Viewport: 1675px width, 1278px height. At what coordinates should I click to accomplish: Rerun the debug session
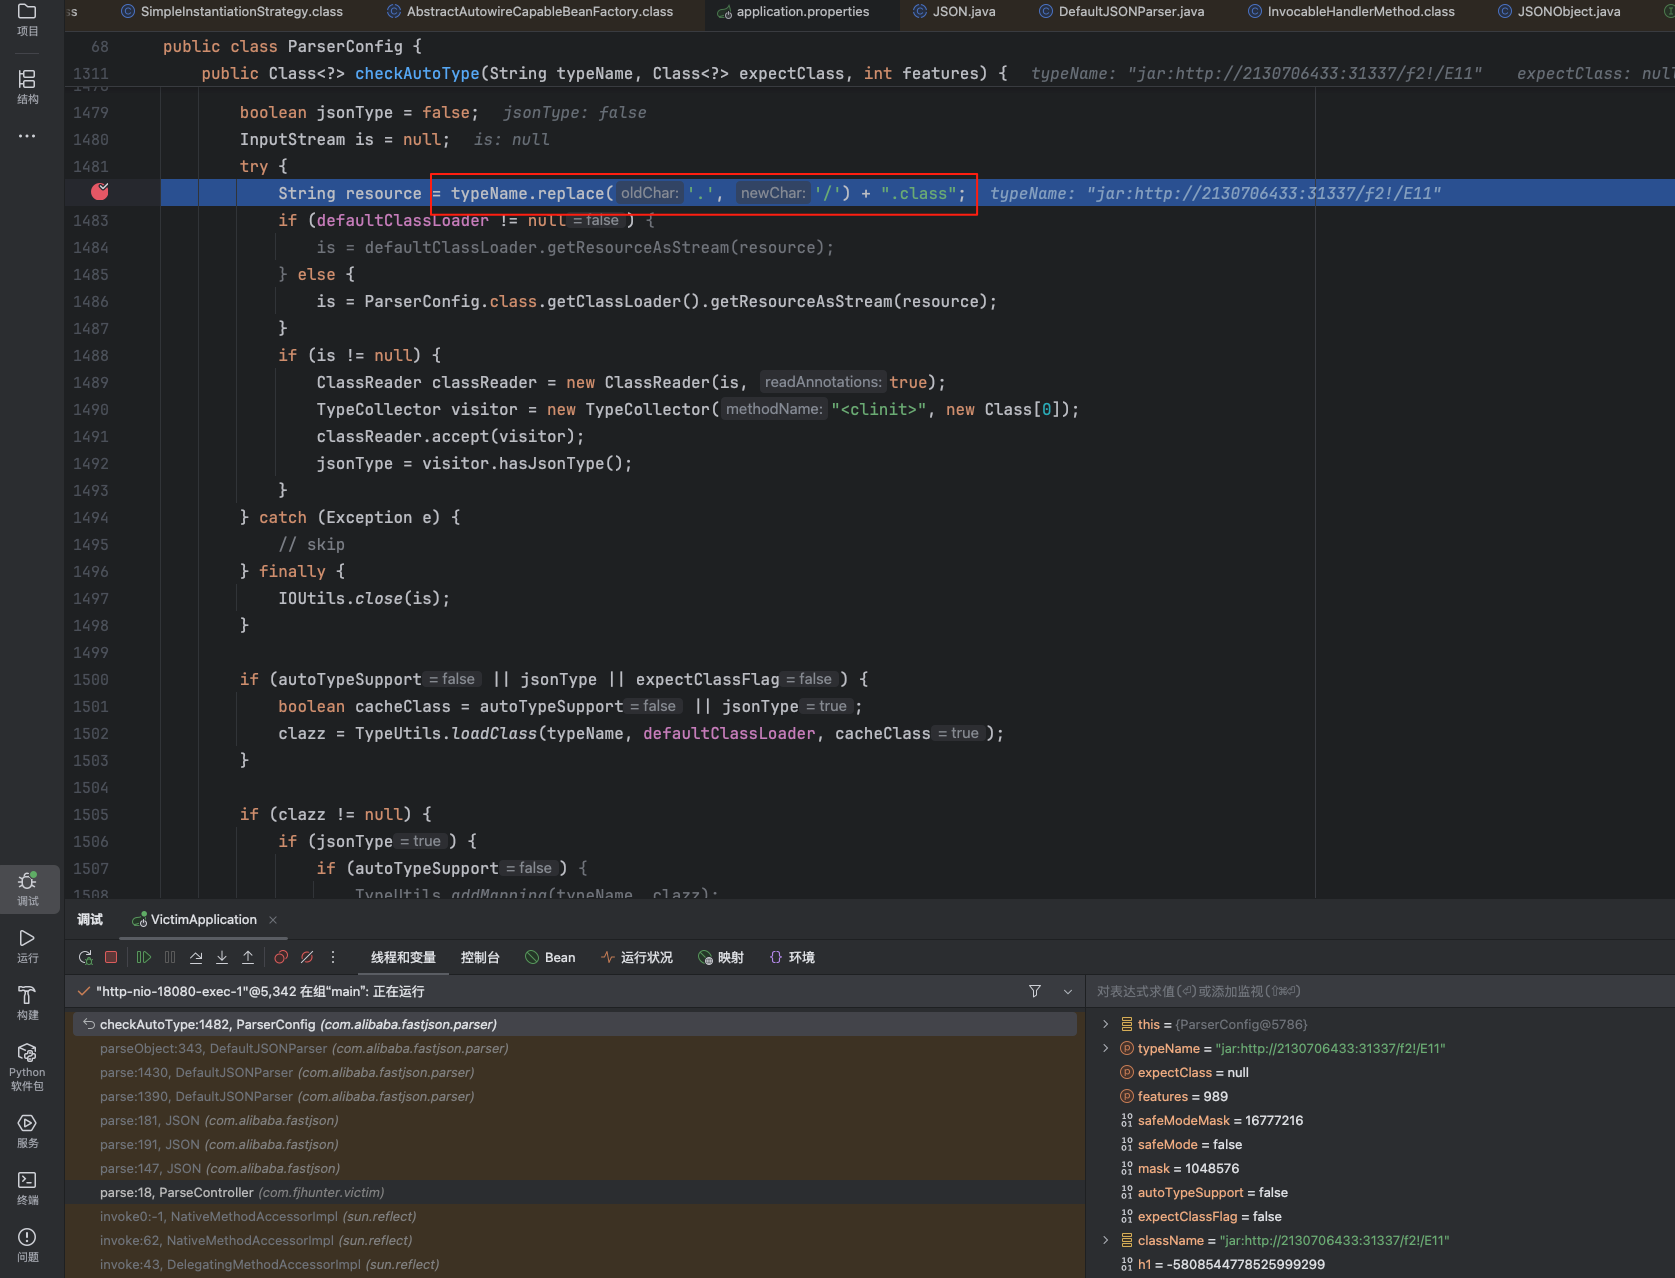(86, 957)
